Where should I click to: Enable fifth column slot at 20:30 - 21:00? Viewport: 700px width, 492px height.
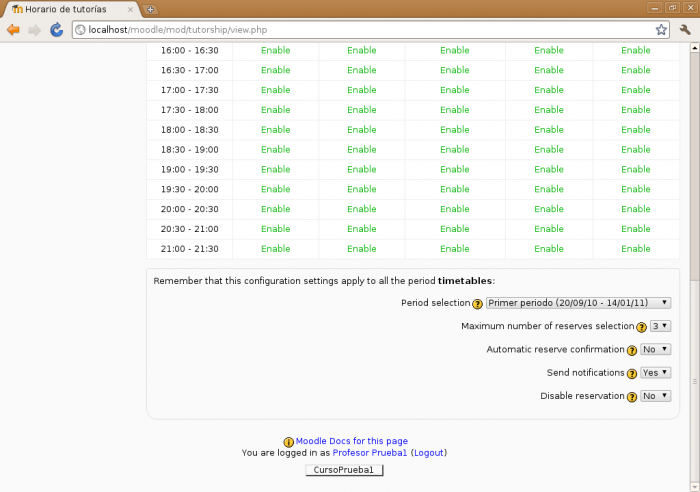click(636, 229)
